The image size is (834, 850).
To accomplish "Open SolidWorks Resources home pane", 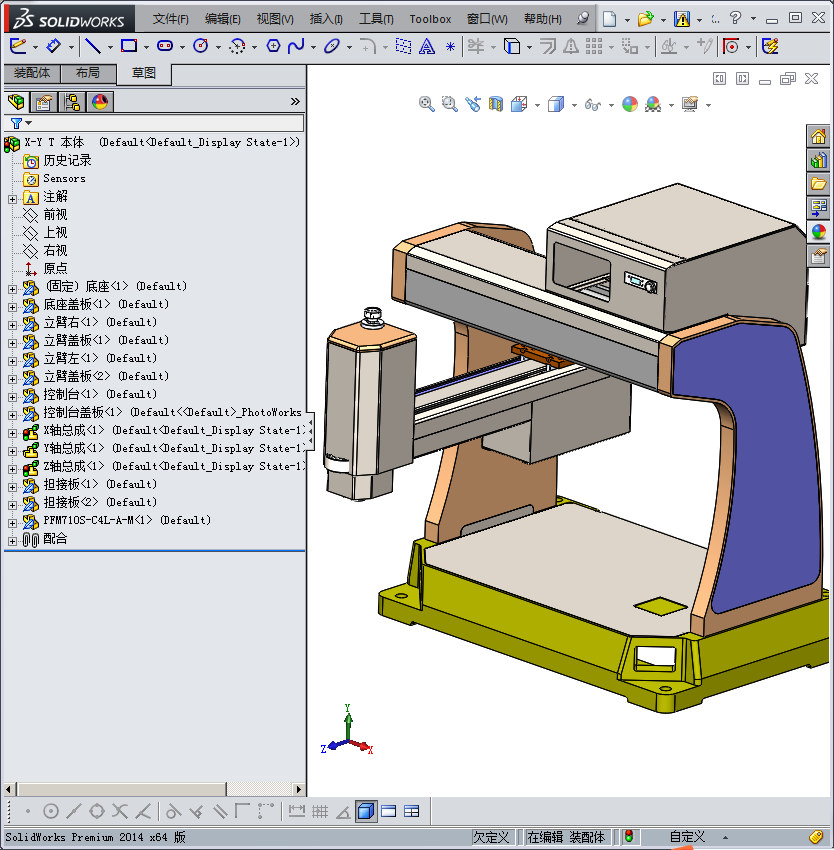I will (x=819, y=137).
